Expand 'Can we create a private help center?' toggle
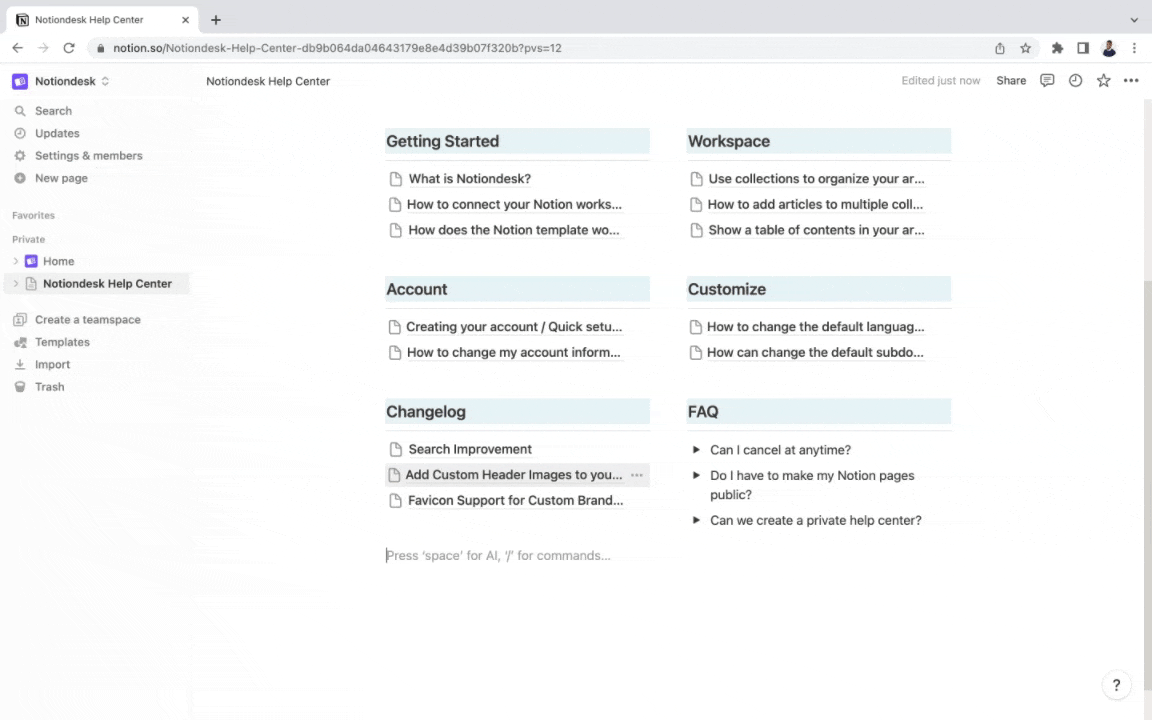The image size is (1152, 720). click(x=696, y=520)
